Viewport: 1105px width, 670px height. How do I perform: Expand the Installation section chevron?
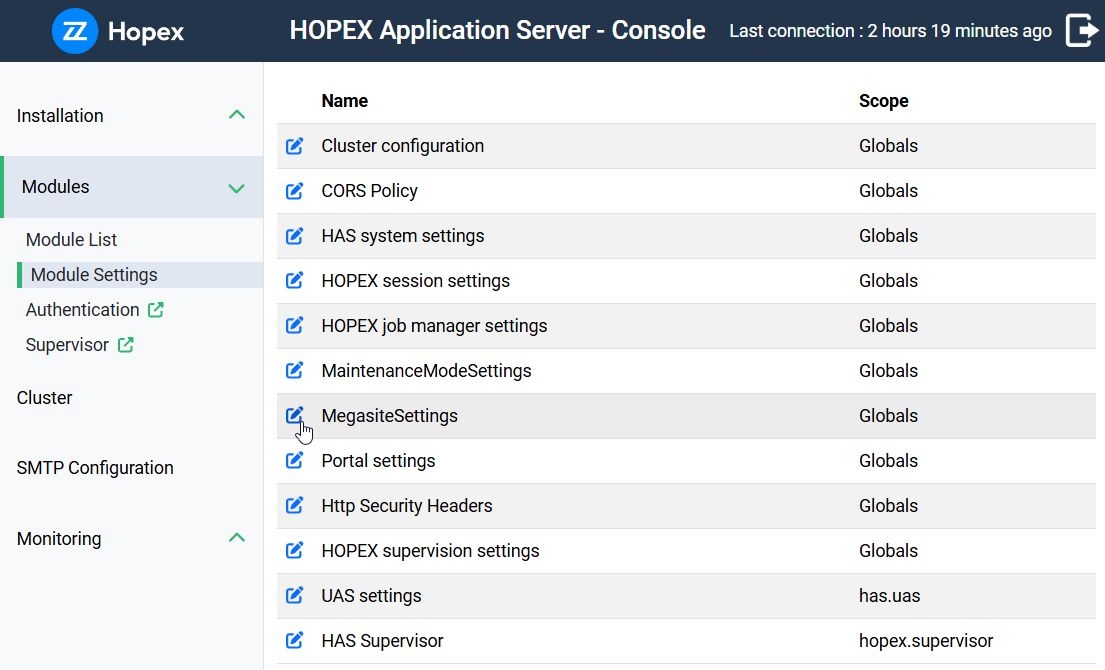[237, 115]
